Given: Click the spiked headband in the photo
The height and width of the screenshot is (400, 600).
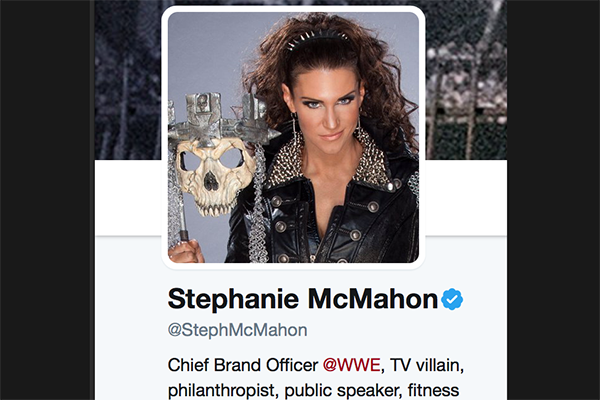Looking at the screenshot, I should pyautogui.click(x=318, y=39).
